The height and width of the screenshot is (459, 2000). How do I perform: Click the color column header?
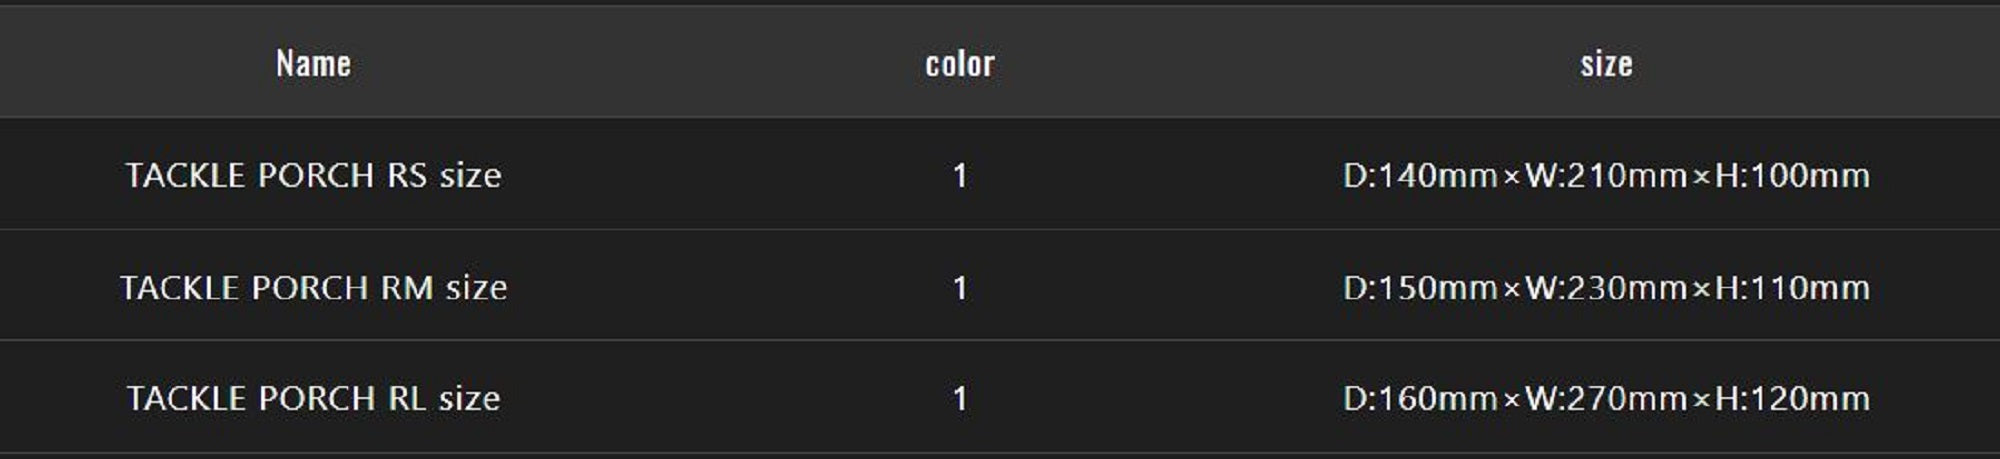[x=959, y=64]
